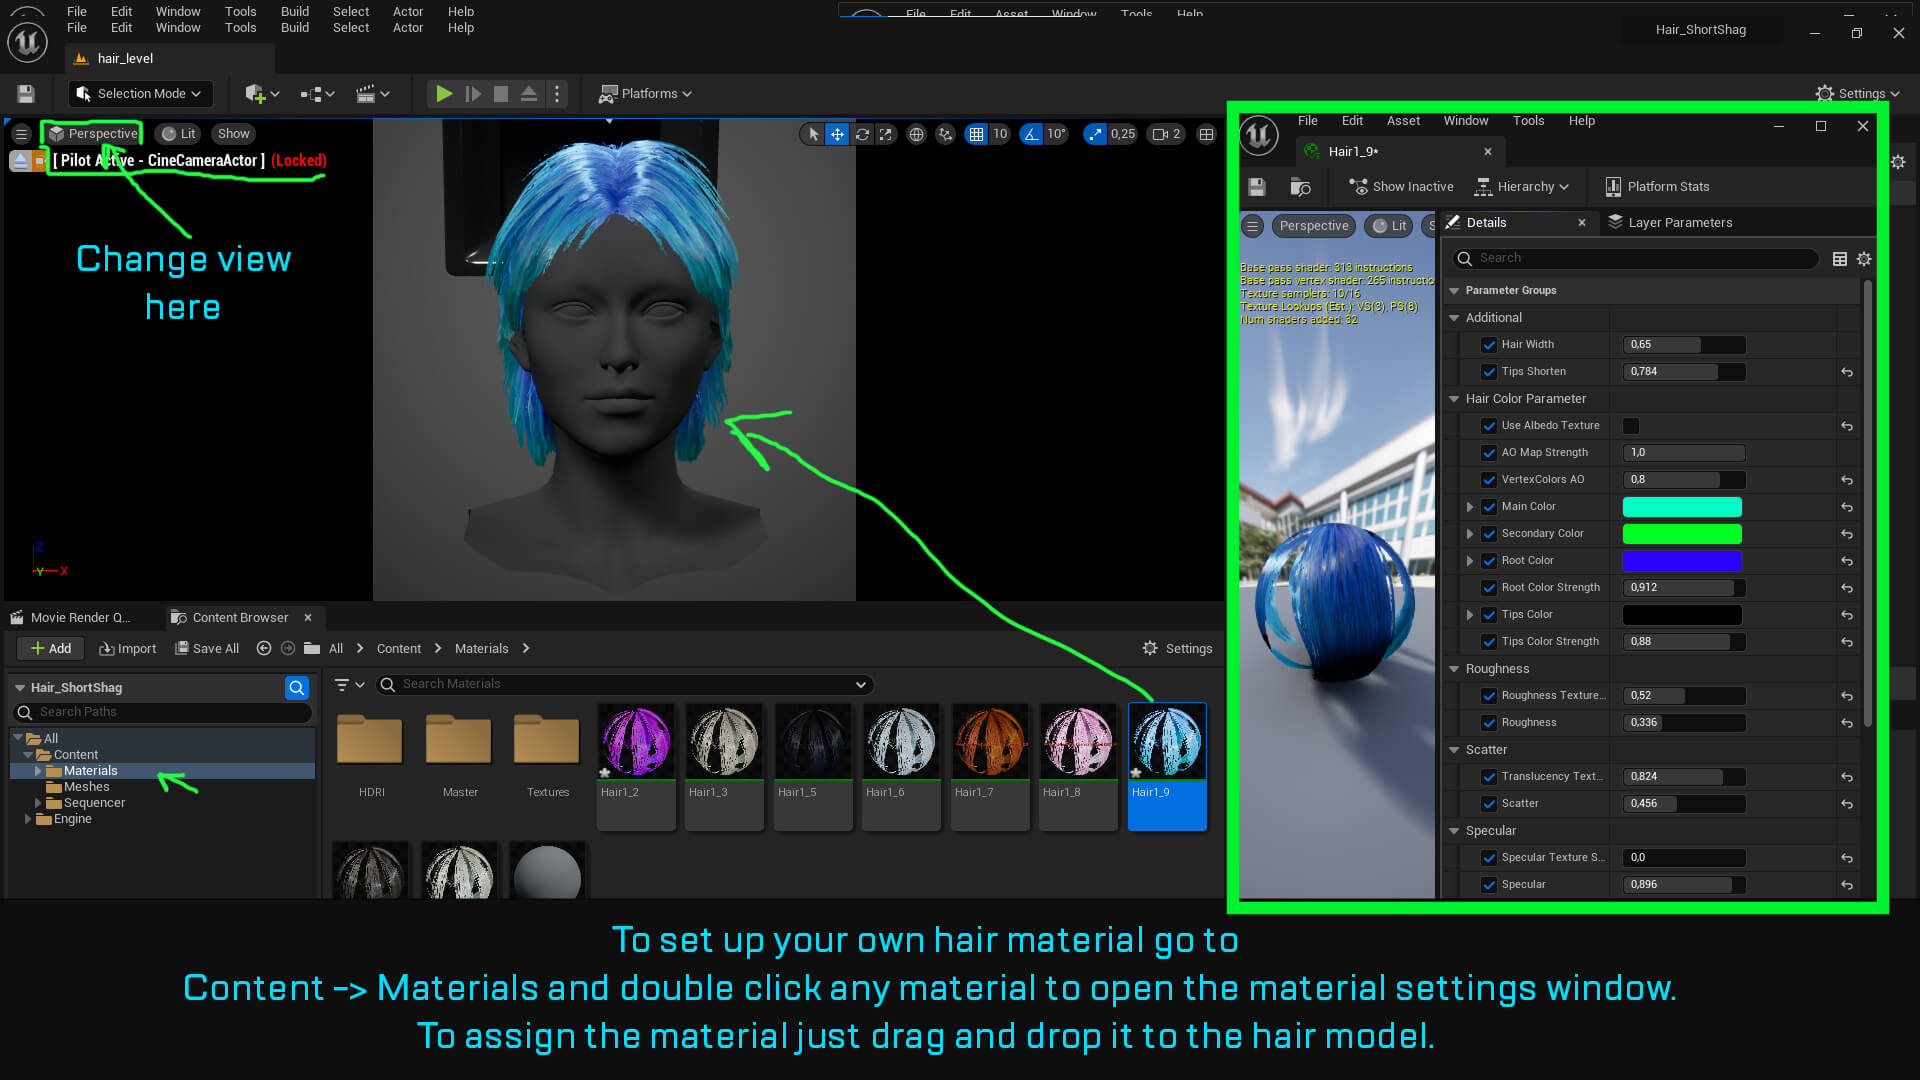This screenshot has width=1920, height=1080.
Task: Open the Asset menu in material editor
Action: coord(1403,121)
